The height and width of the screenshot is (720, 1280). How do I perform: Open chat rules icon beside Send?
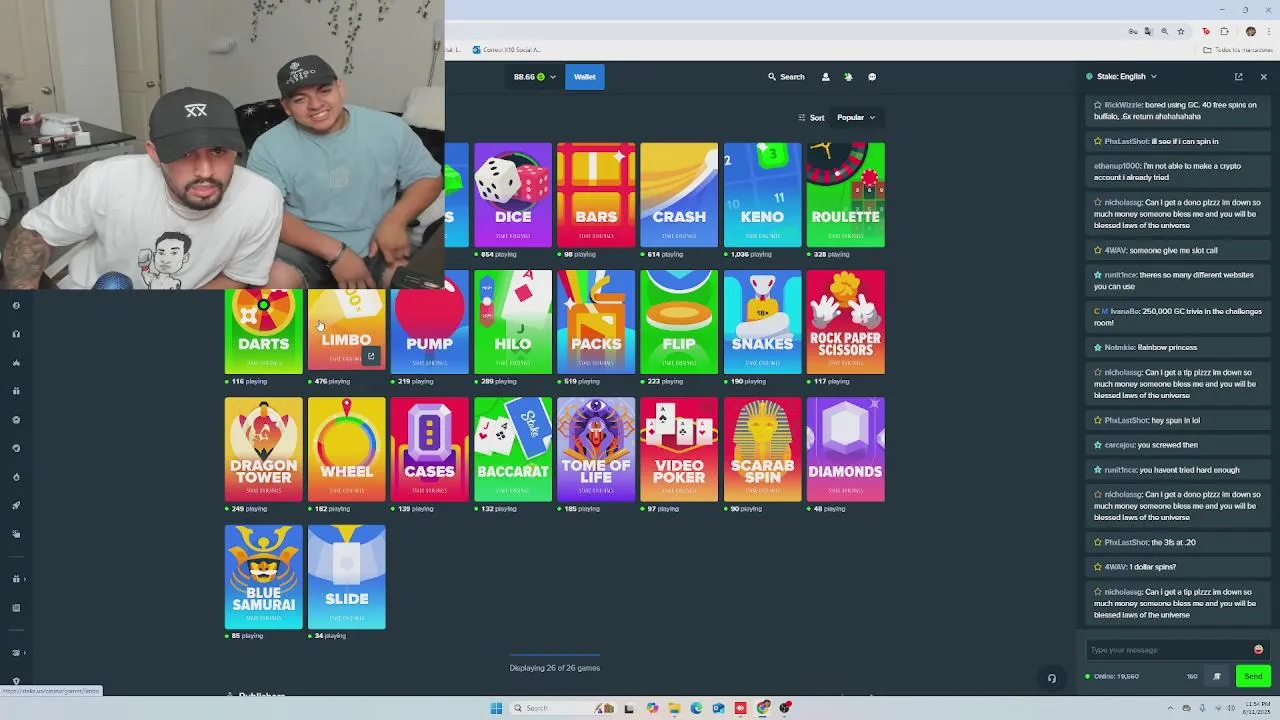(x=1217, y=677)
